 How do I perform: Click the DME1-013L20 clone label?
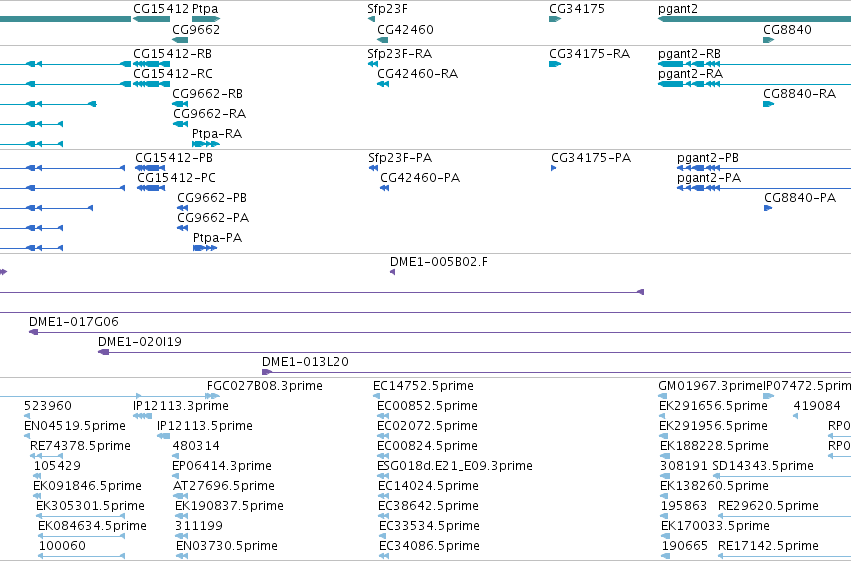[306, 362]
